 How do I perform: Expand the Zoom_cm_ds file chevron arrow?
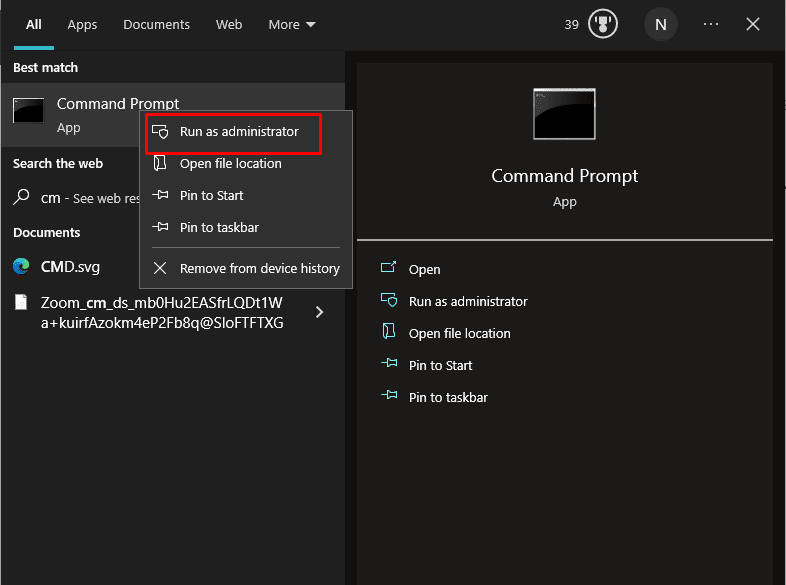pos(319,312)
